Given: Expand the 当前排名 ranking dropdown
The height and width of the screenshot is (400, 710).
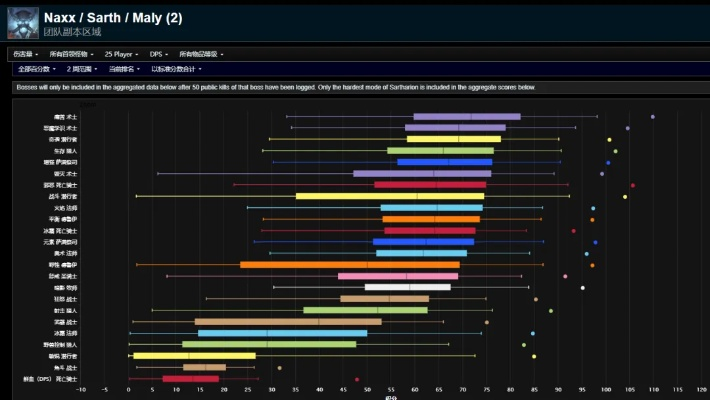Looking at the screenshot, I should click(x=124, y=69).
